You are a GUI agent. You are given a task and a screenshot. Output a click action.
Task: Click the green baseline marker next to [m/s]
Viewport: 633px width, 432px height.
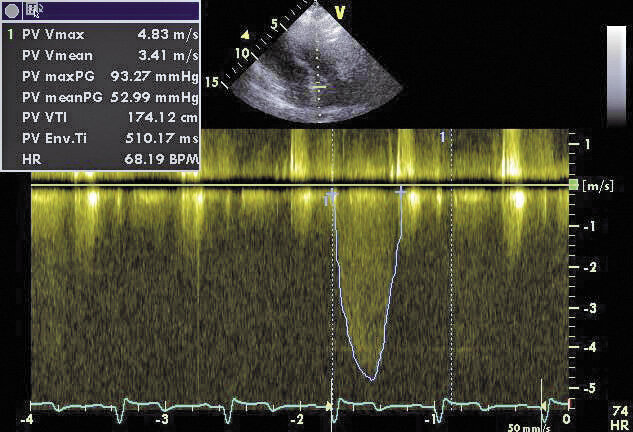(574, 185)
